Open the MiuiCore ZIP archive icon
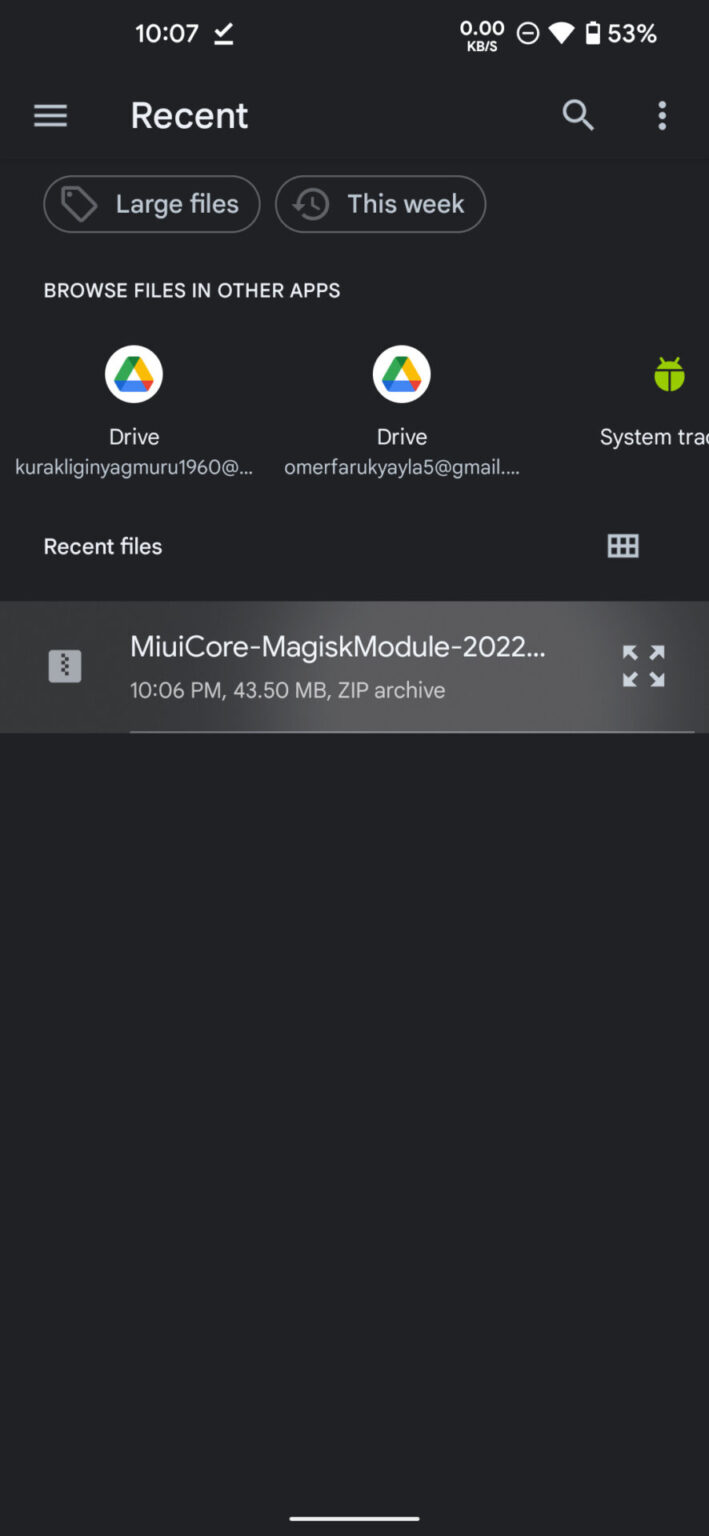This screenshot has height=1536, width=709. [x=65, y=665]
